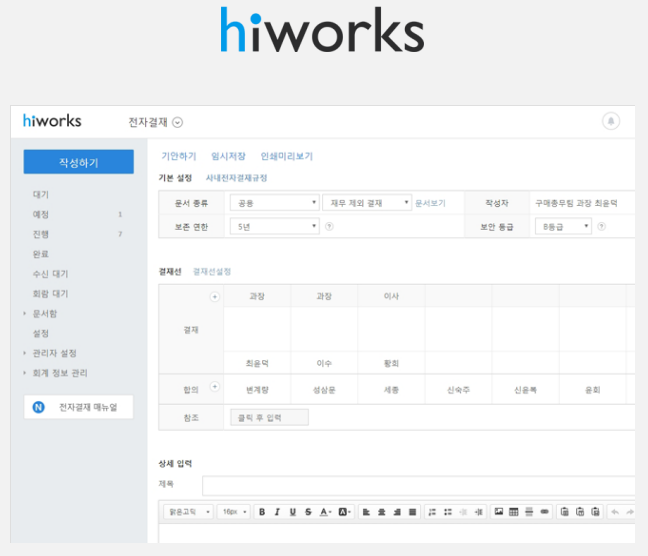Toggle italic formatting in the editor
This screenshot has width=648, height=556.
277,512
